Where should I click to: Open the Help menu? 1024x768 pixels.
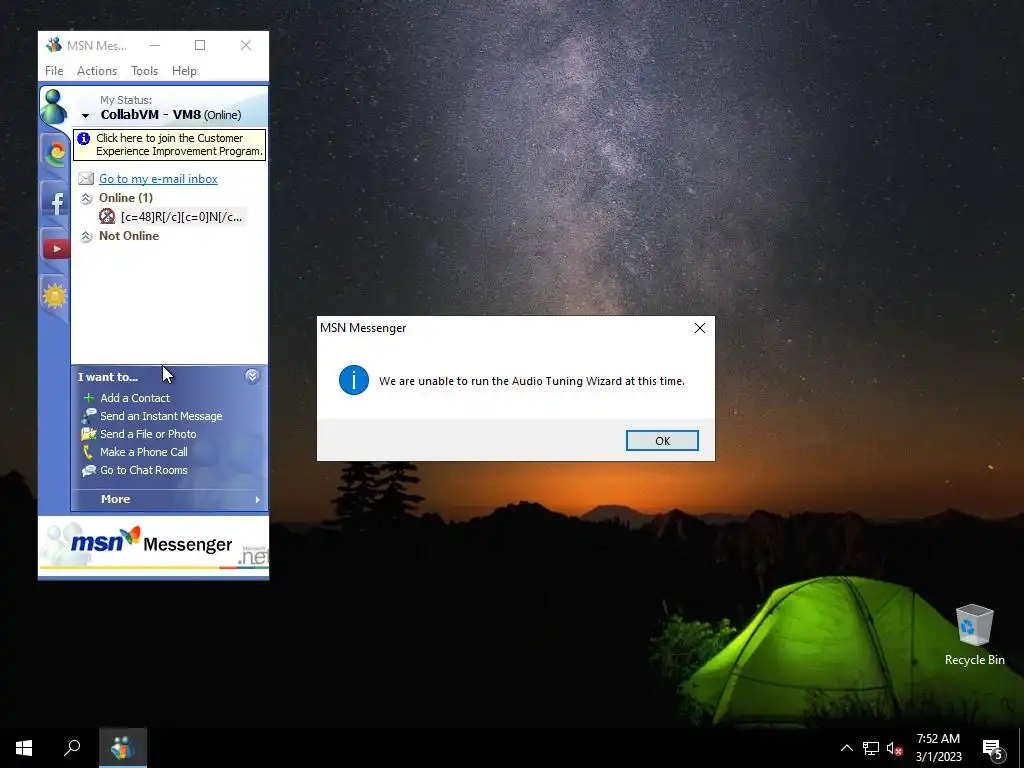pos(184,71)
